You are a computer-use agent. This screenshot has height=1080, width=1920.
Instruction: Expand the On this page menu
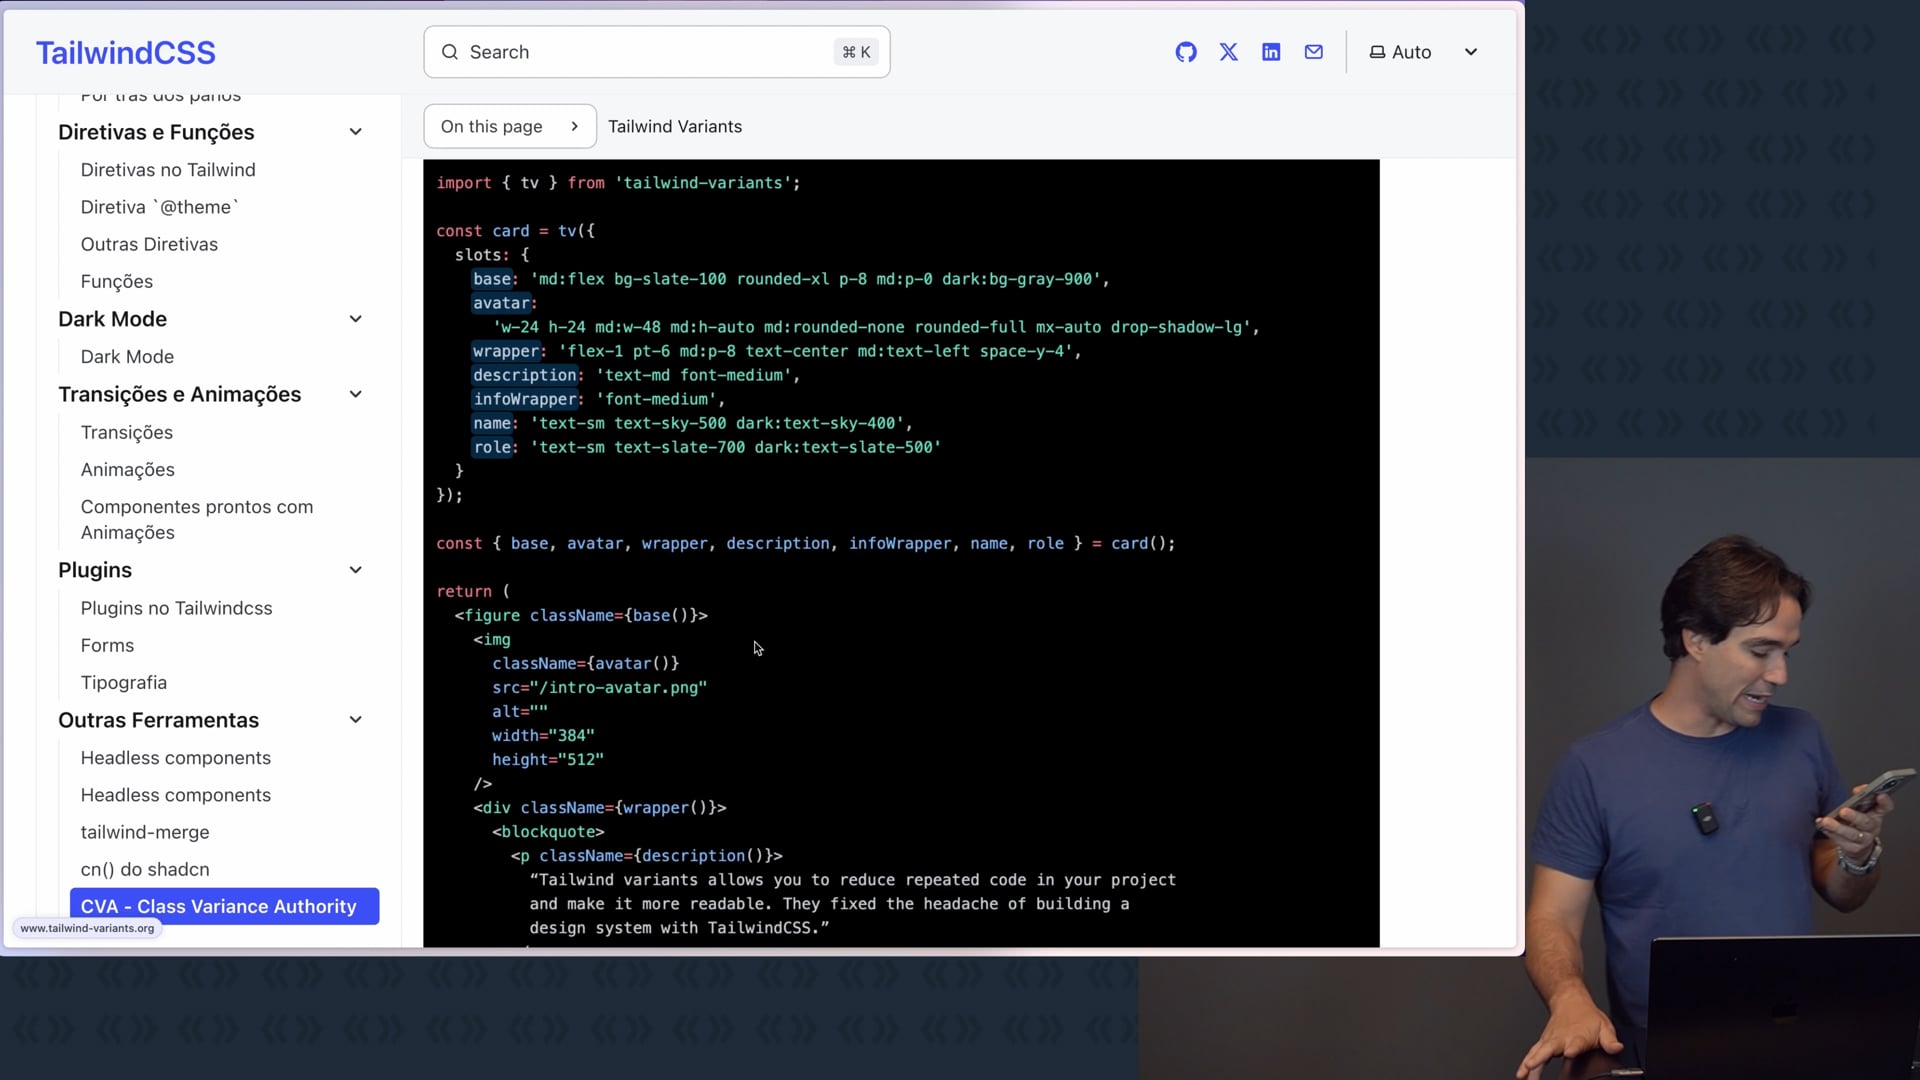[509, 126]
